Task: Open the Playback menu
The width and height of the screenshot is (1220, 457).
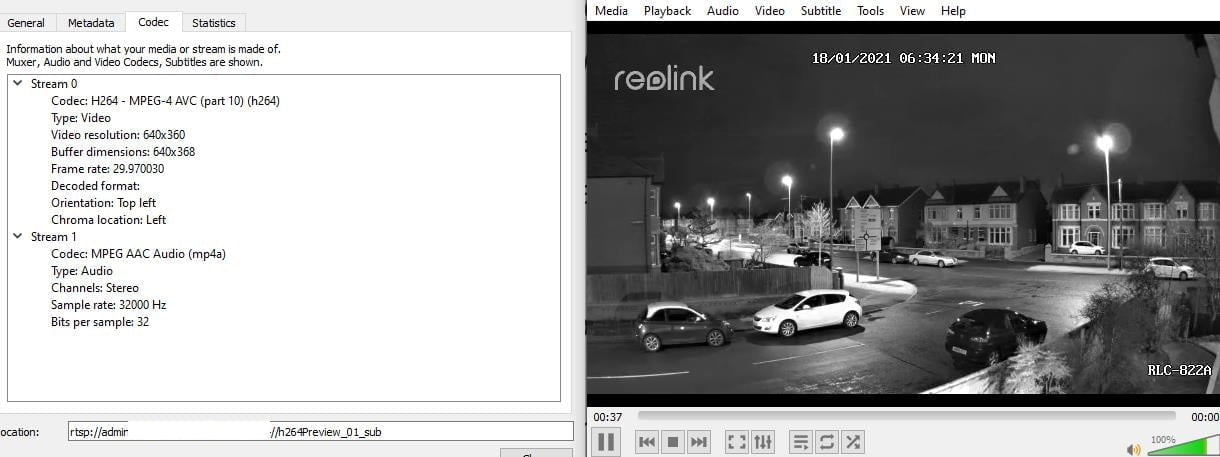Action: tap(667, 10)
